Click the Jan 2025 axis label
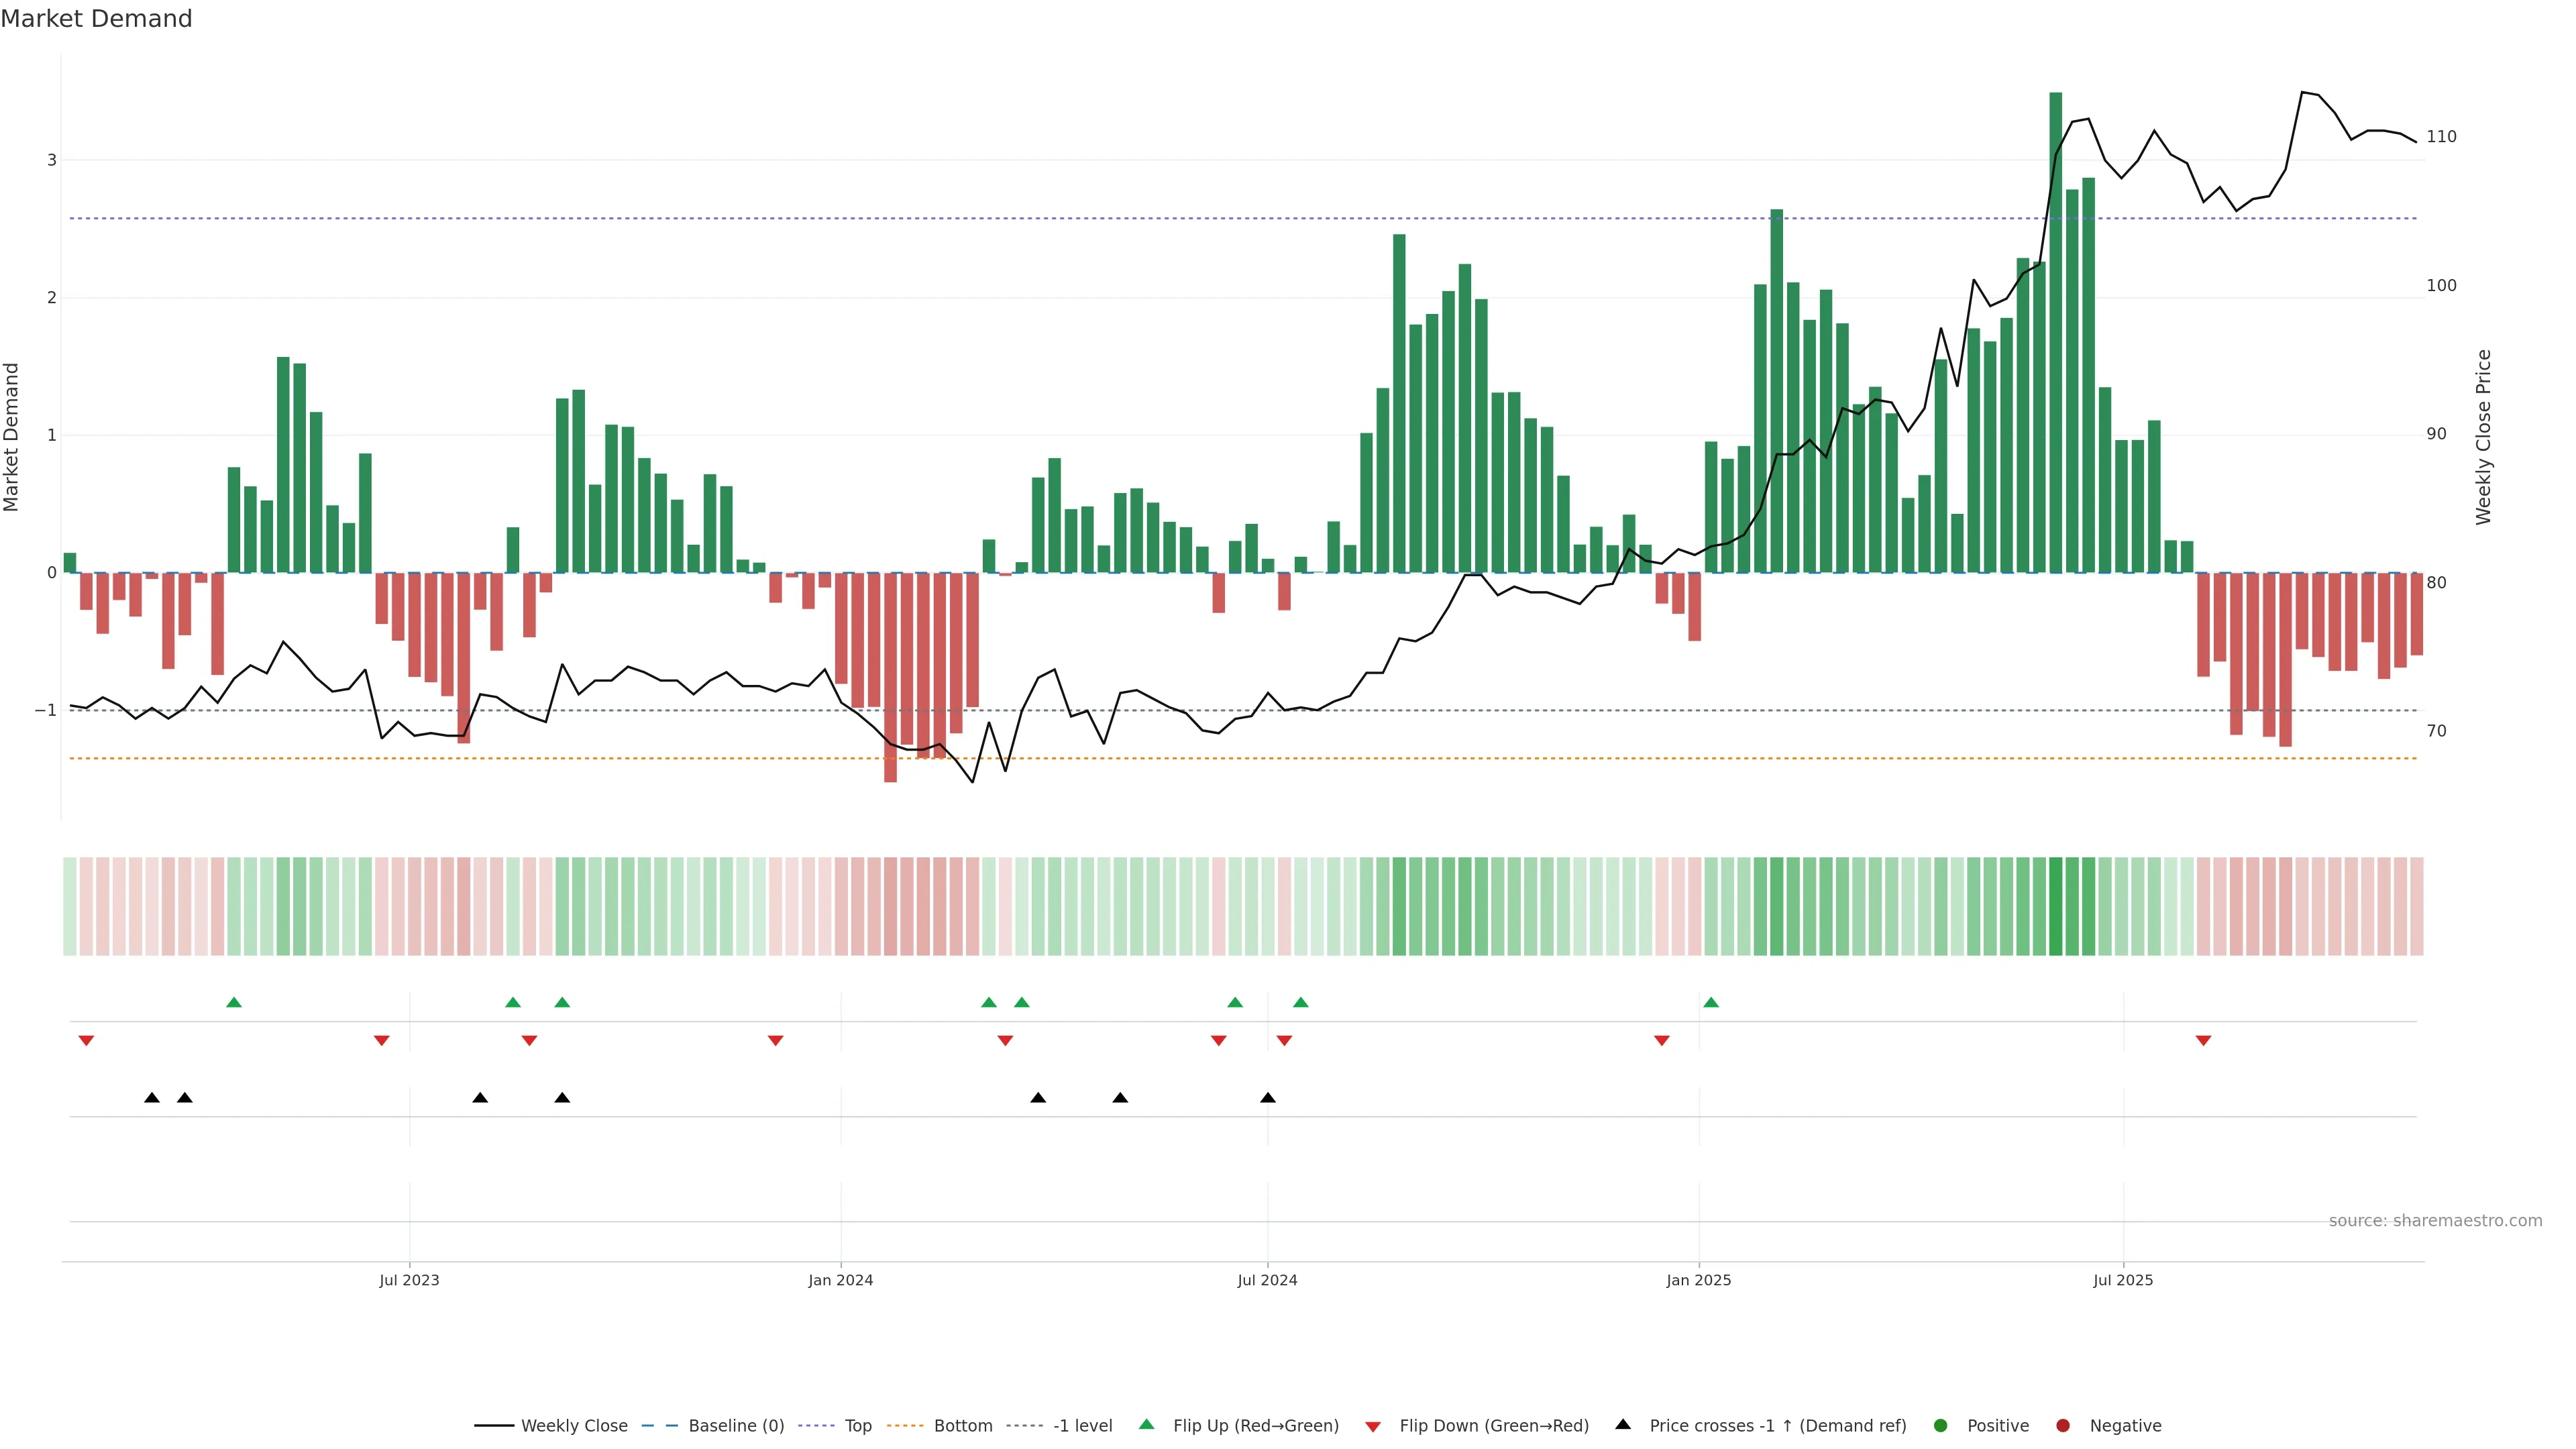 [x=1698, y=1281]
